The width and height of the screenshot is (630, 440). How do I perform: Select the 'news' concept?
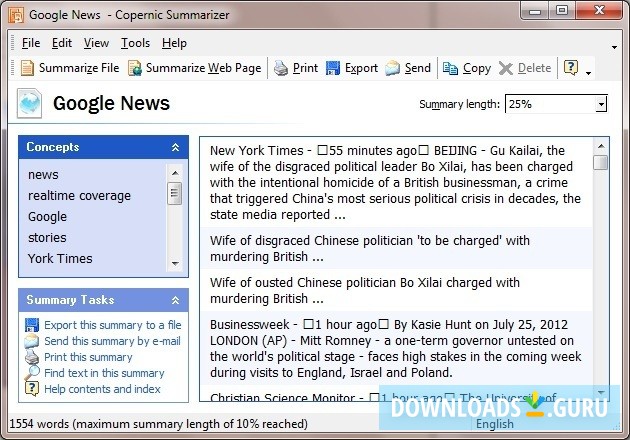[43, 175]
